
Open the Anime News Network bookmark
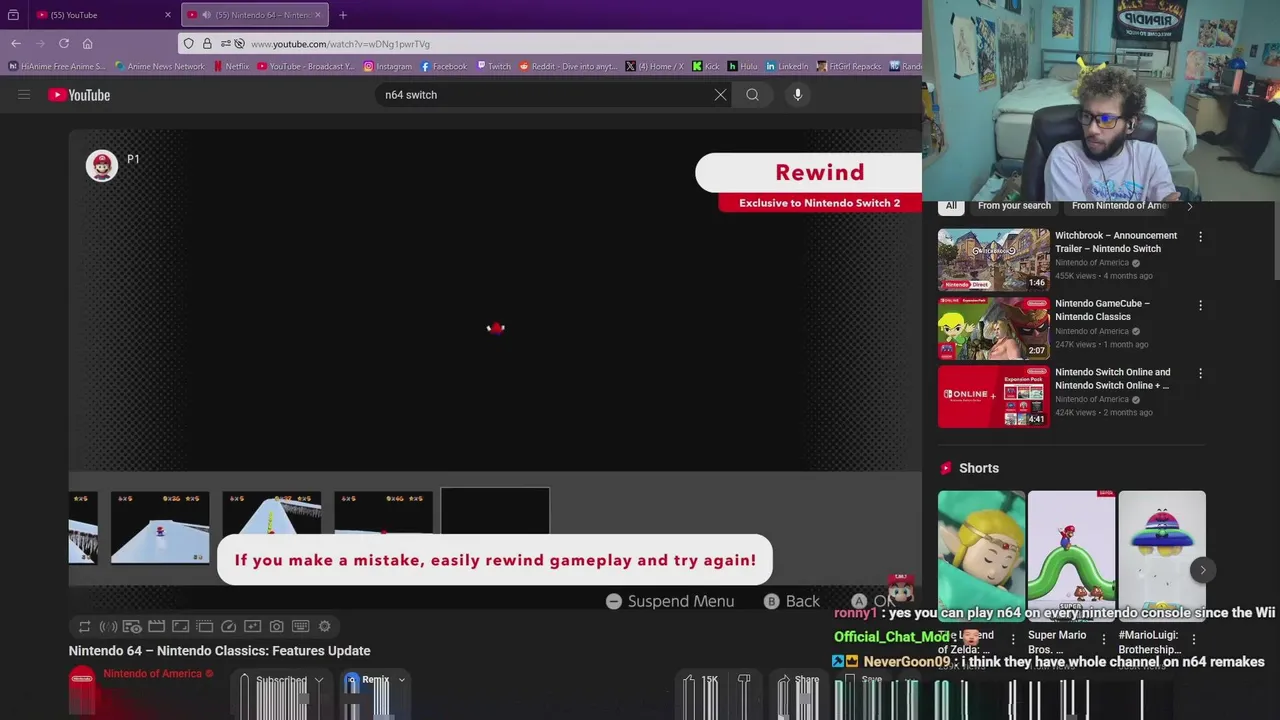pos(160,66)
